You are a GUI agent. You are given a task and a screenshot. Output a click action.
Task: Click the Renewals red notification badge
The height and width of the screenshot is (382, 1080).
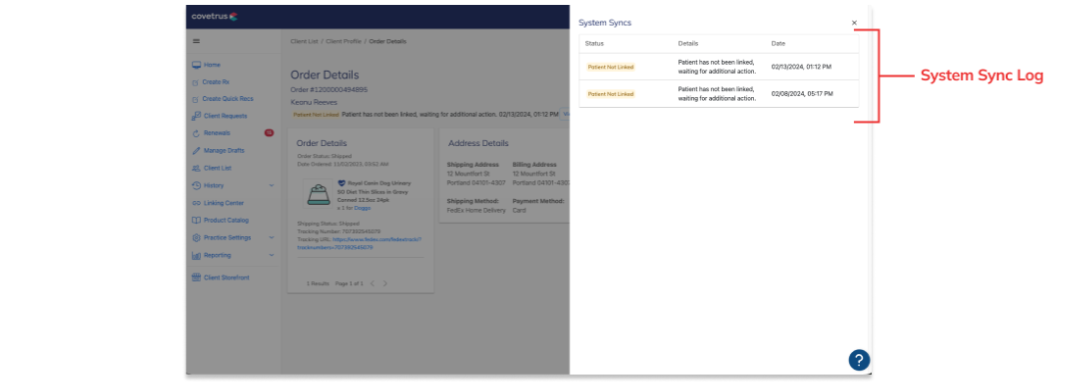tap(269, 133)
